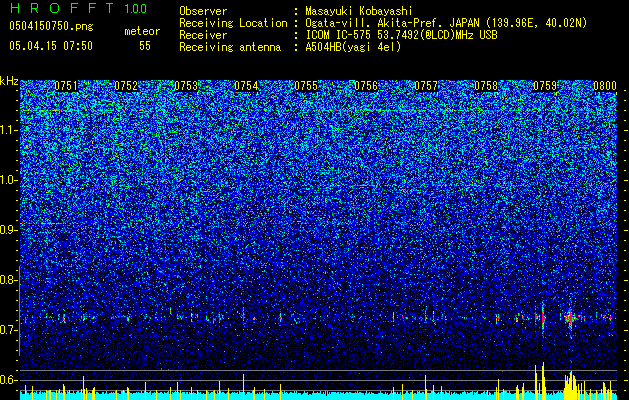
Task: Select the A504HB(yagi 4el) antenna text
Action: (353, 47)
